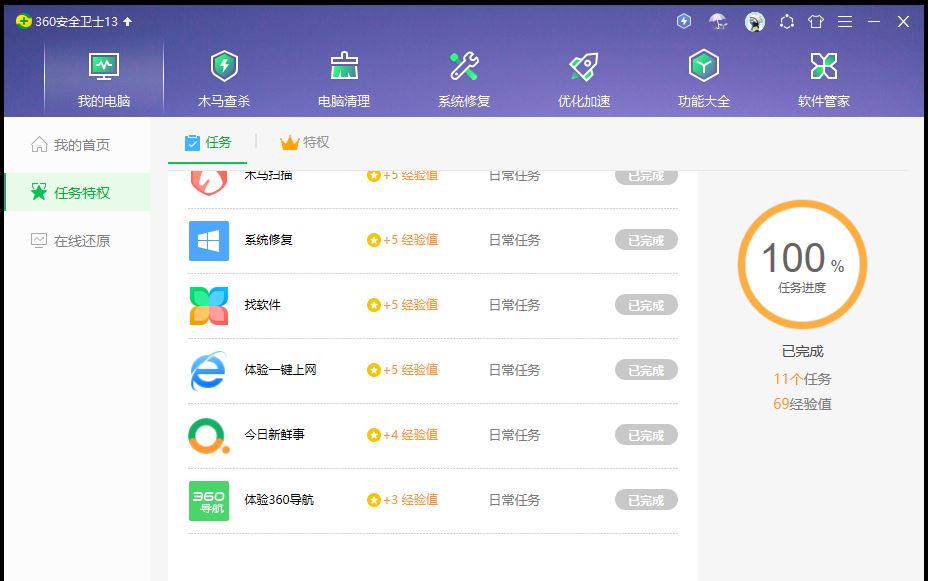This screenshot has height=581, width=928.
Task: Click the user avatar in title bar
Action: click(755, 21)
